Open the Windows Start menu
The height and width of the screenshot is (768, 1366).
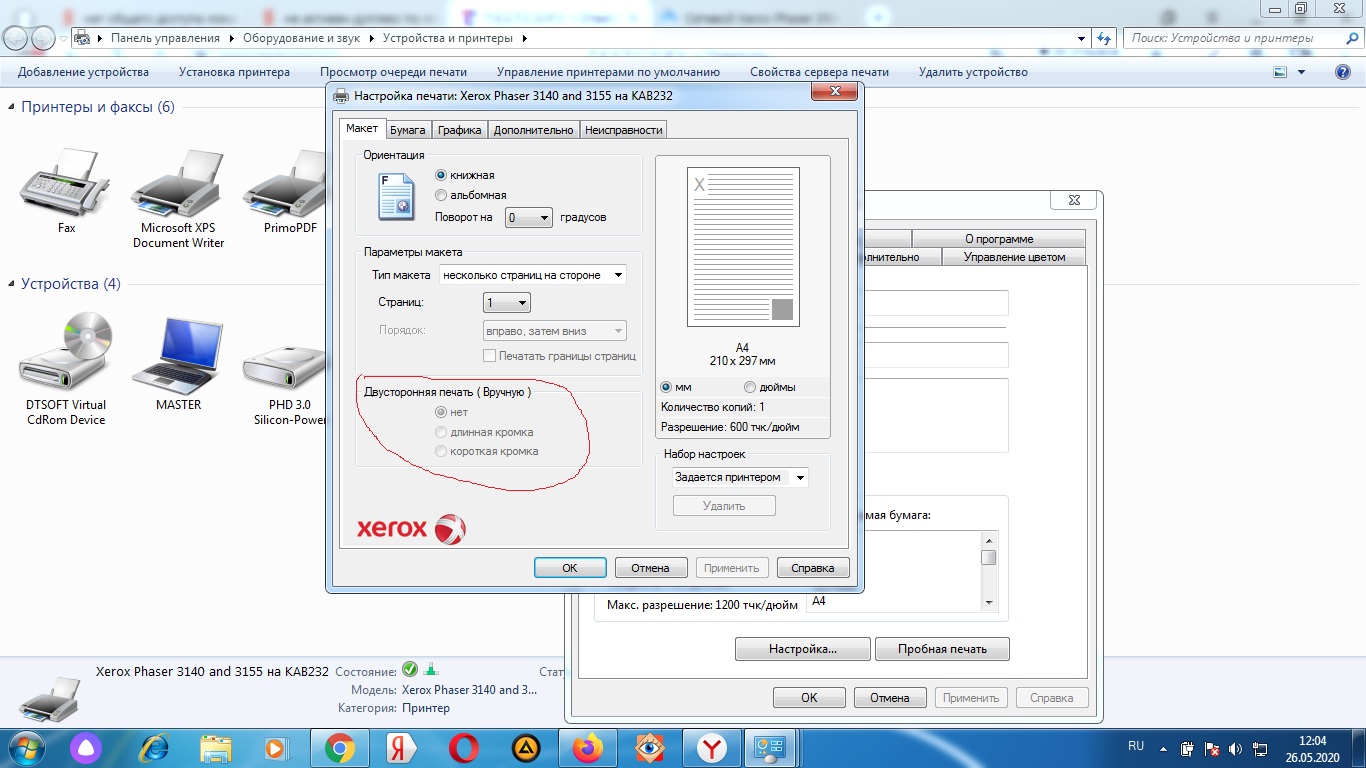(x=24, y=748)
